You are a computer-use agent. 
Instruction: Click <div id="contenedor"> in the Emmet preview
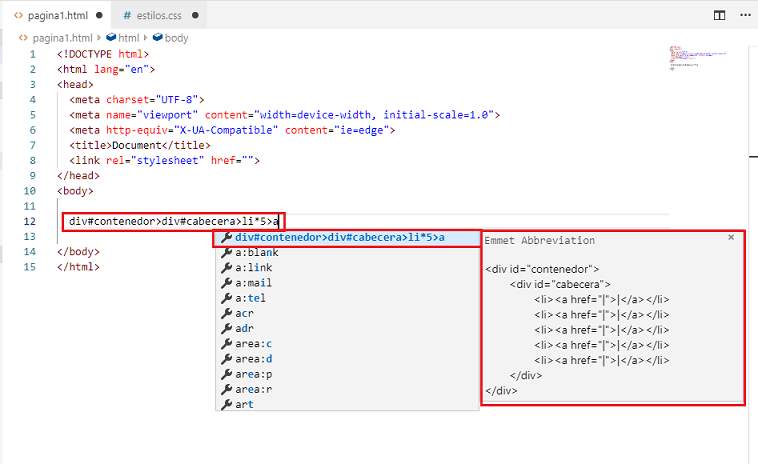542,269
